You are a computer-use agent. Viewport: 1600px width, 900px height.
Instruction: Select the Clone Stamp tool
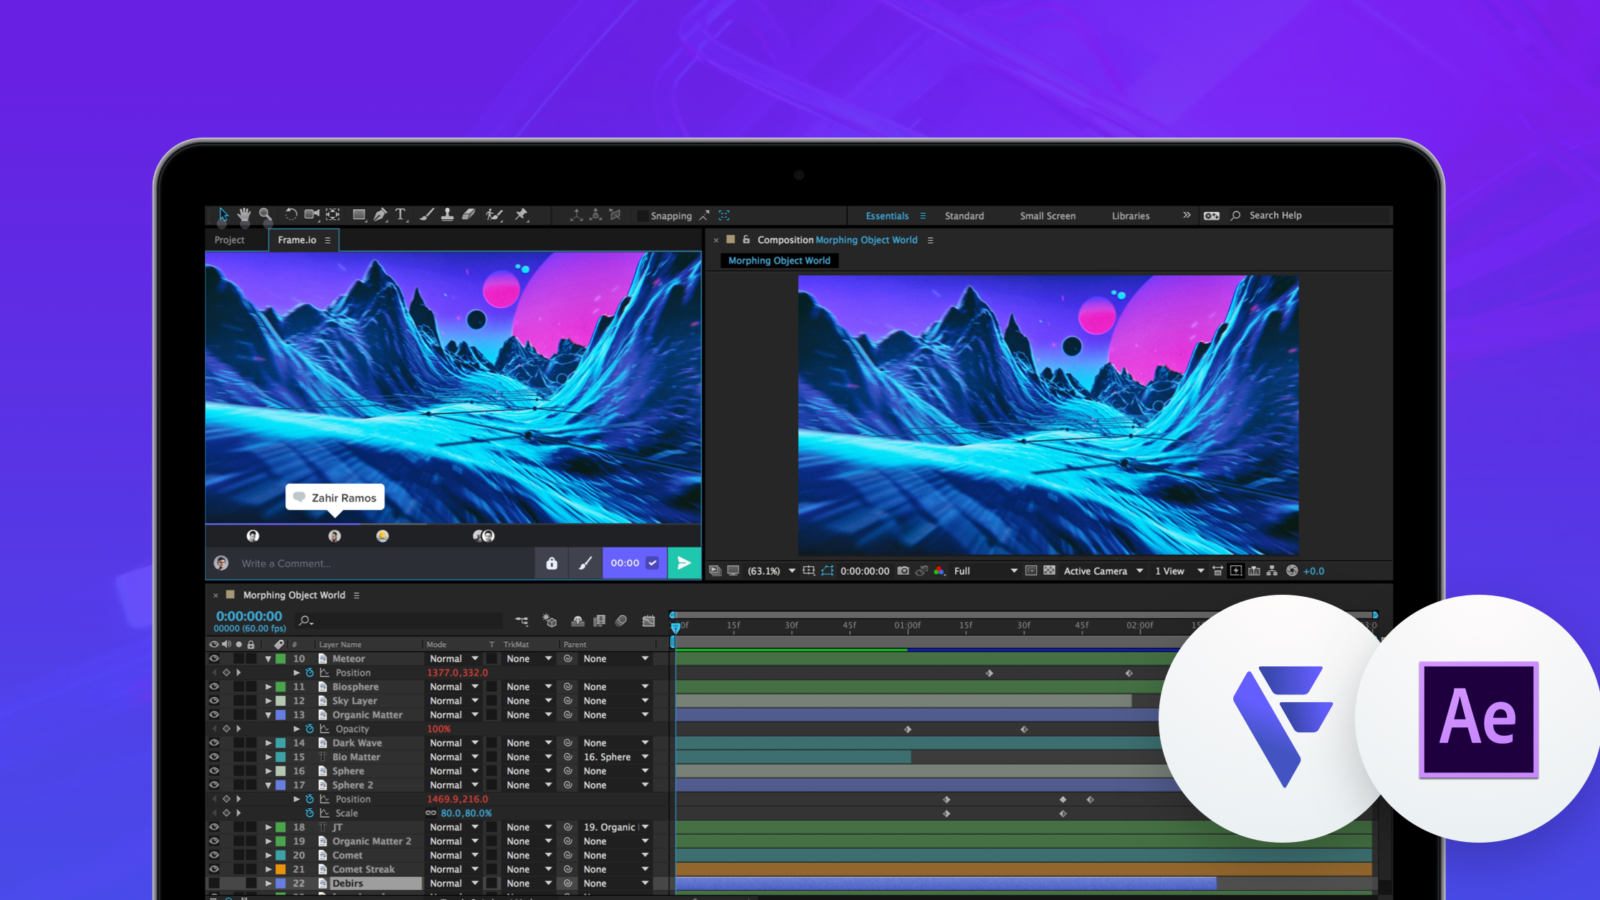pos(447,215)
